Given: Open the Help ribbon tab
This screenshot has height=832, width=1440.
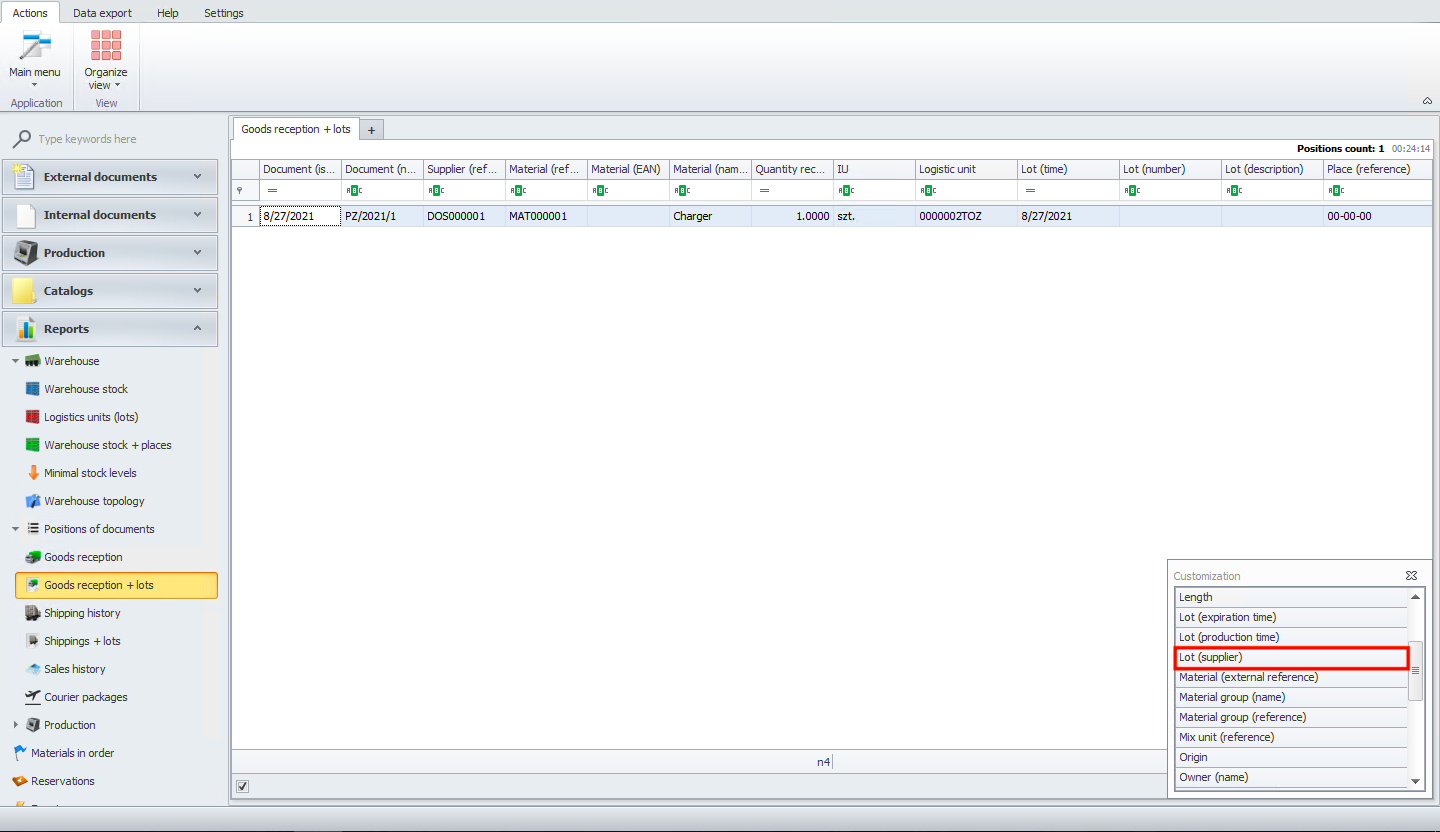Looking at the screenshot, I should point(168,13).
